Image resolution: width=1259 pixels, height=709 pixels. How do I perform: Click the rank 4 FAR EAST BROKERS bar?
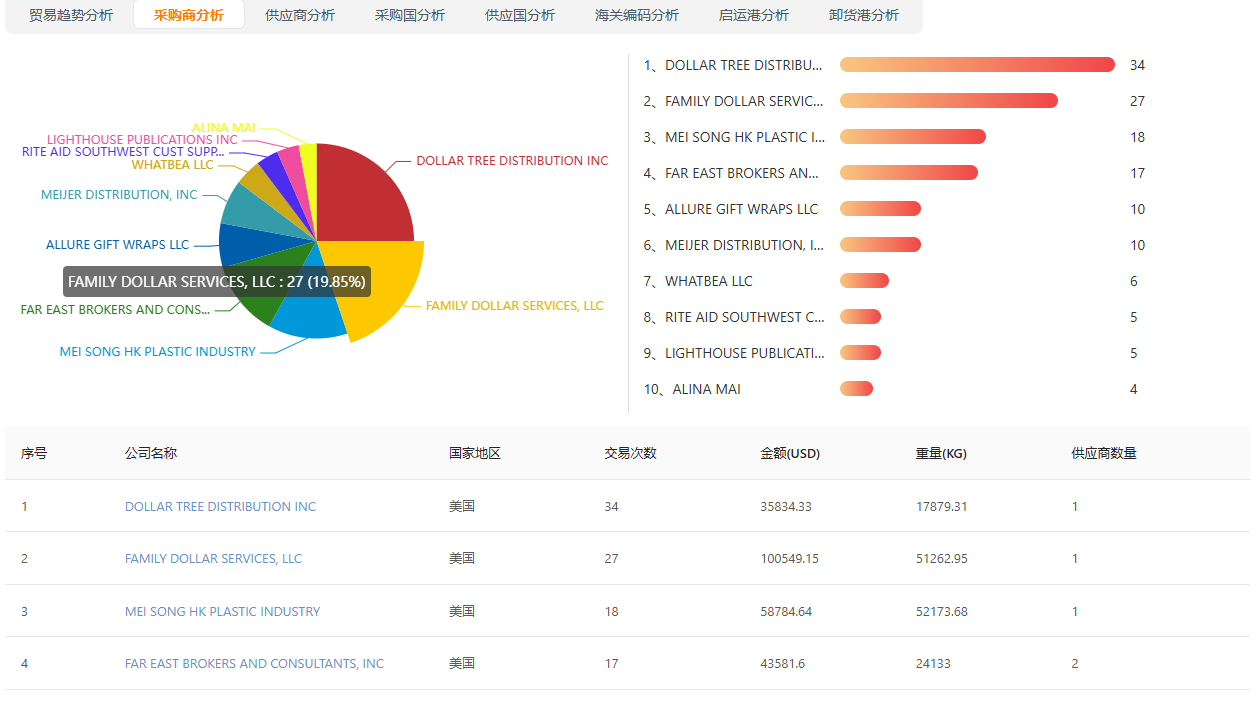[909, 173]
